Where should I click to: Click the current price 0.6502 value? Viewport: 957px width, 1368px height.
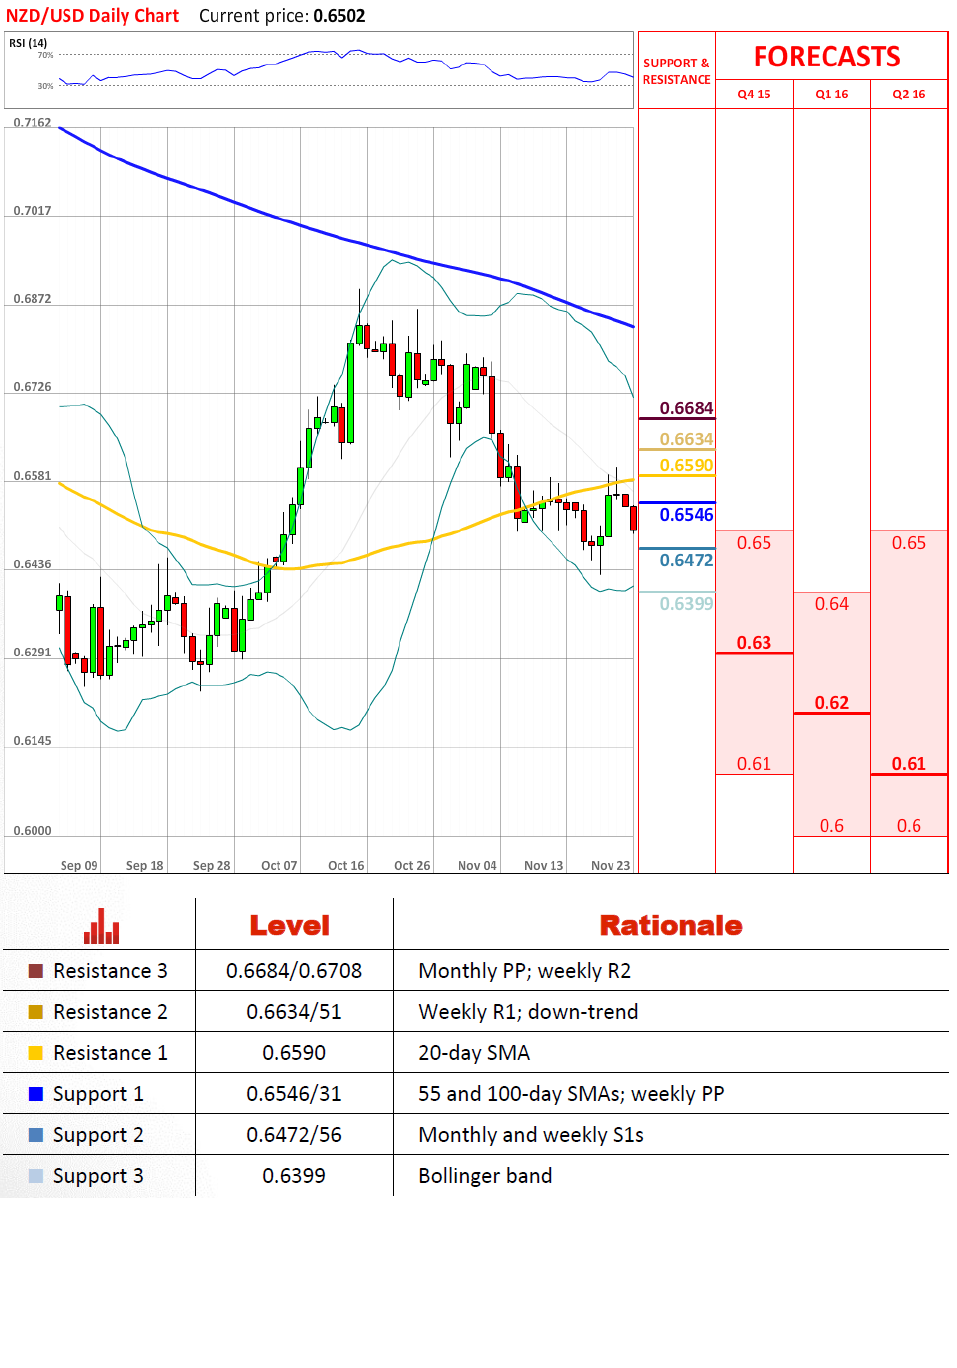pos(339,16)
